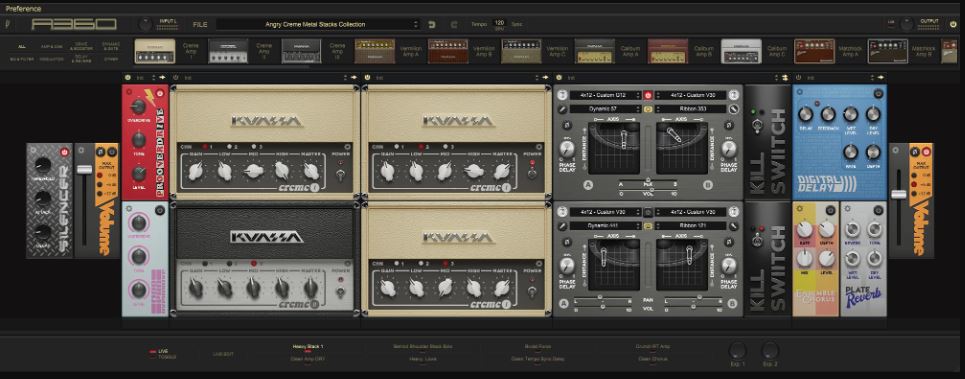Flip the upper Kill Switch toggle
This screenshot has height=379, width=965.
coord(757,125)
